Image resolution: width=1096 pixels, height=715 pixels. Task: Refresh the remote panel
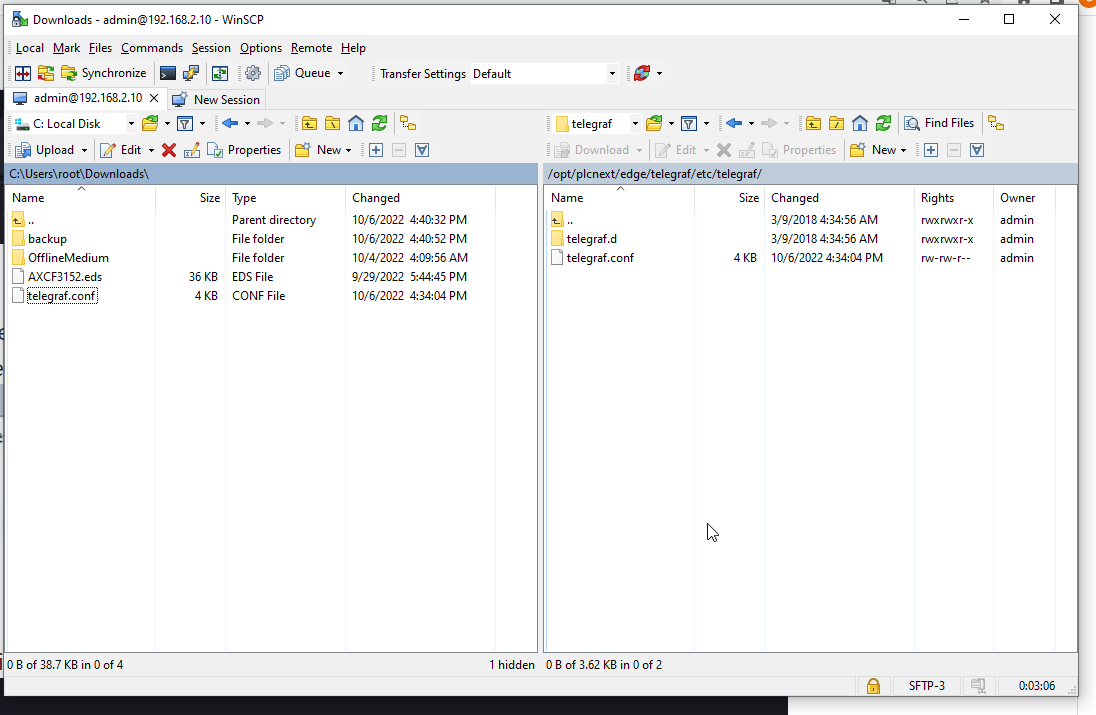884,124
